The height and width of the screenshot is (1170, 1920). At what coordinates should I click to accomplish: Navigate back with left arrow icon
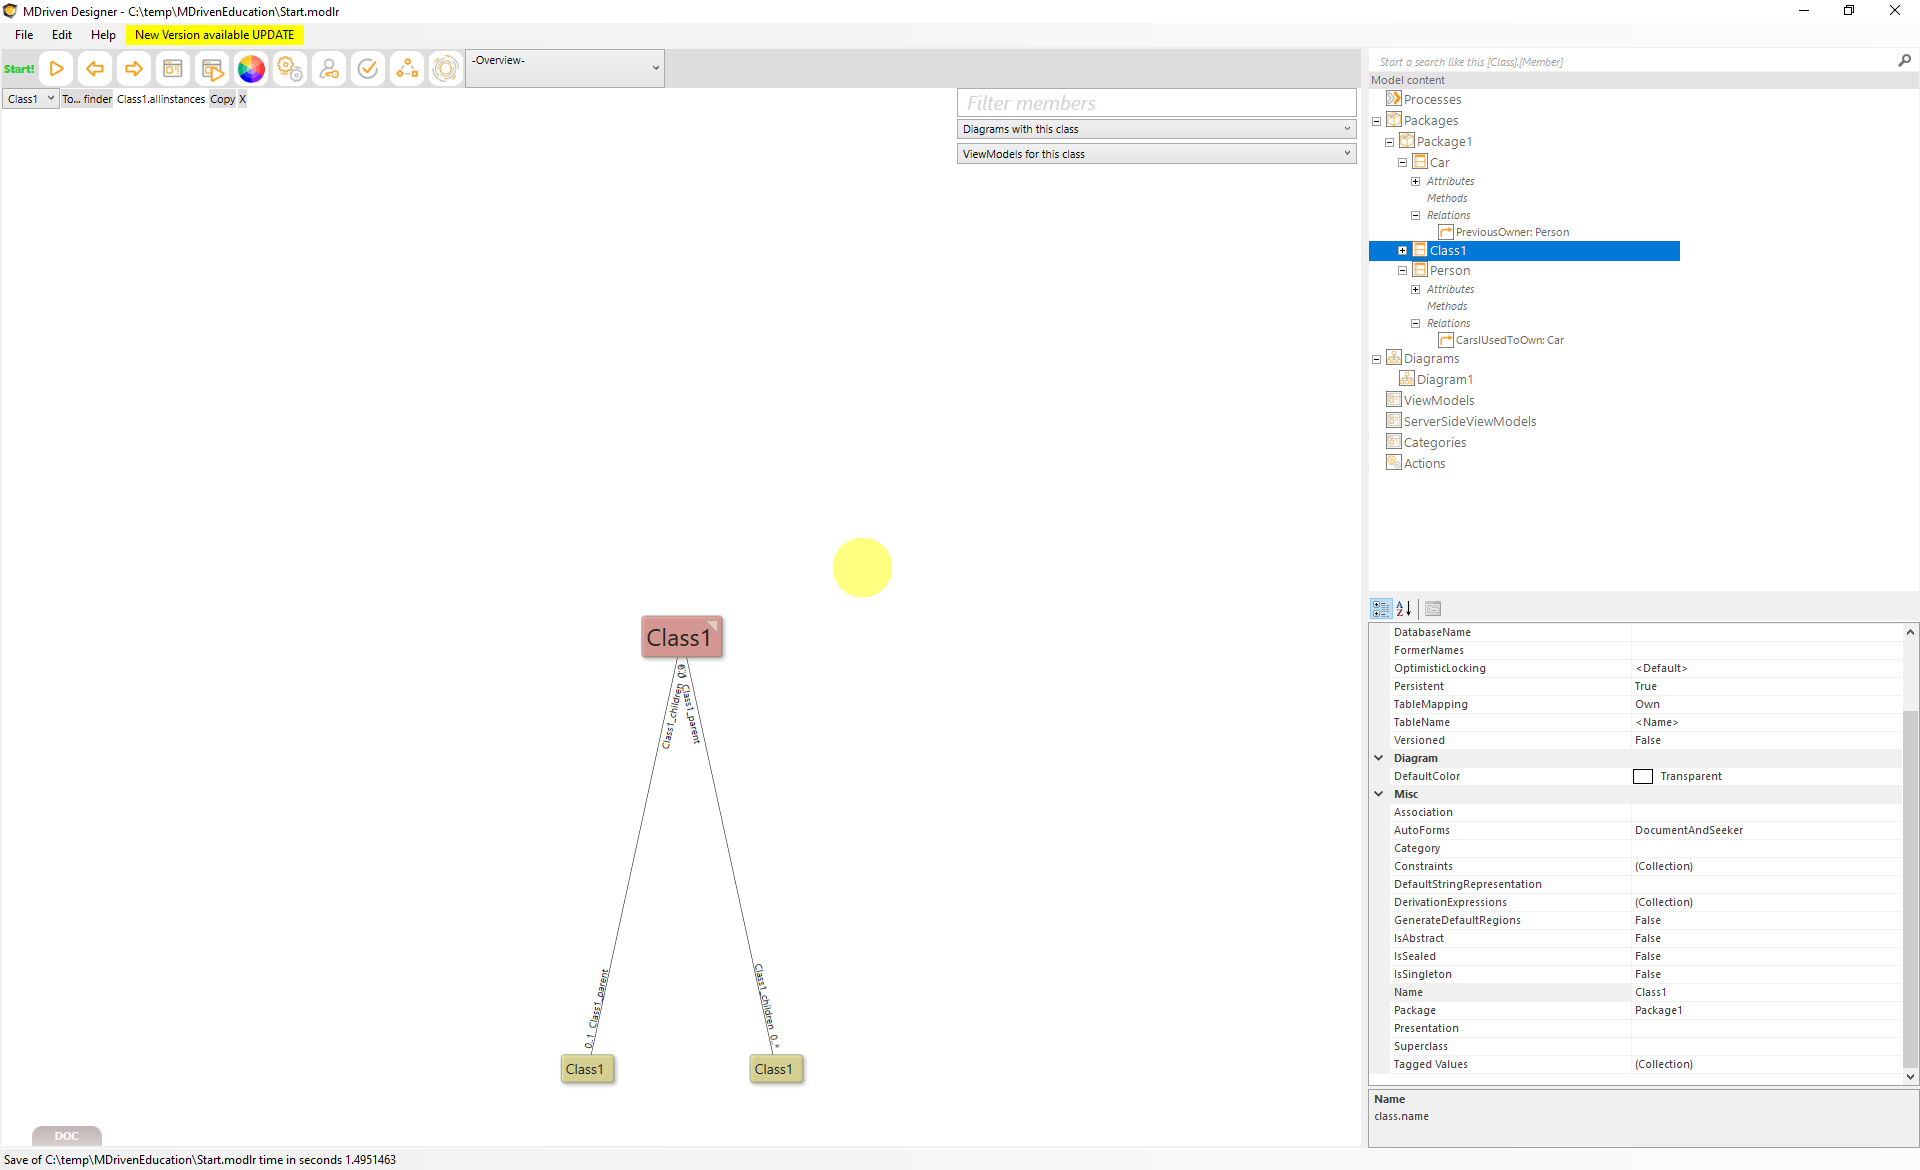pyautogui.click(x=95, y=69)
